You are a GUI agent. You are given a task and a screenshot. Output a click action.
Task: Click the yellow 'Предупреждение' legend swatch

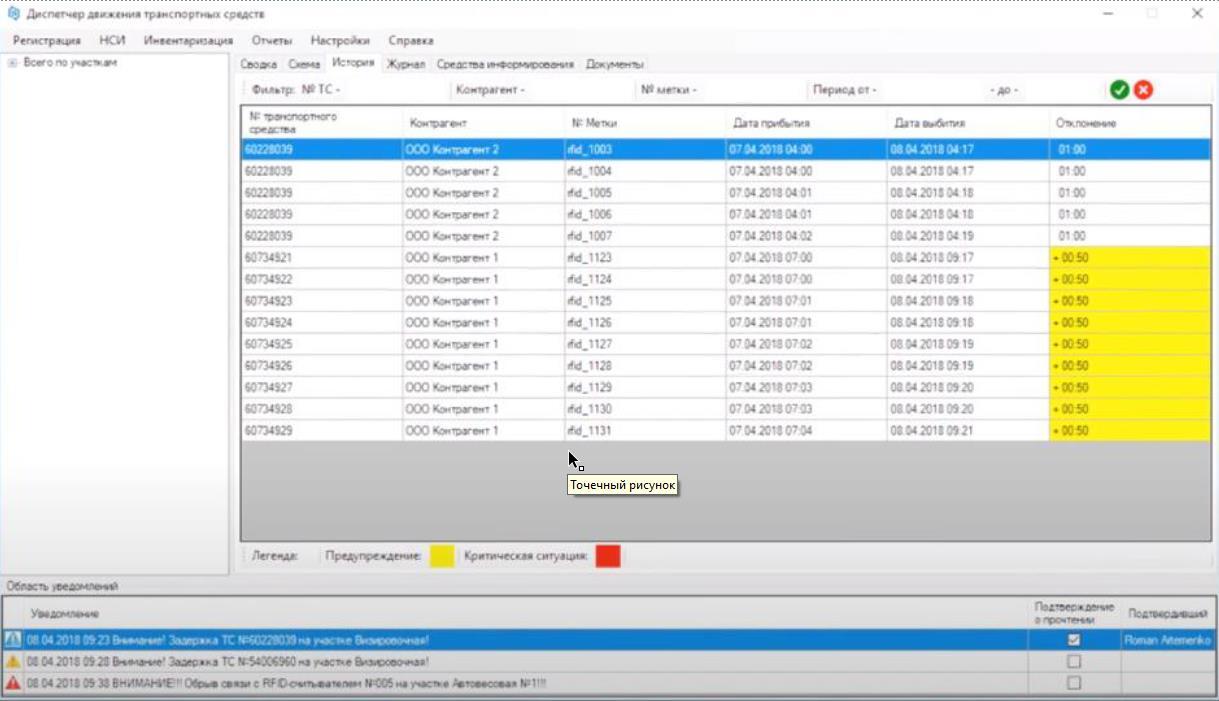tap(442, 556)
